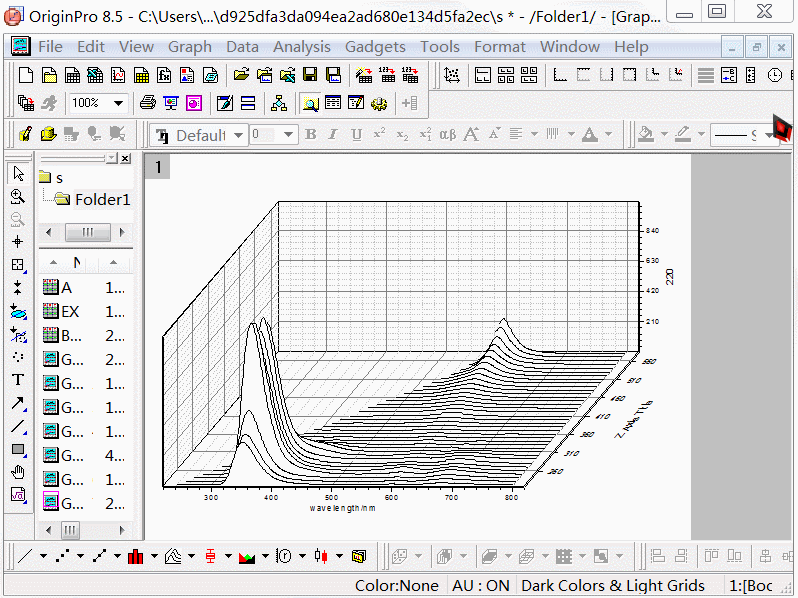
Task: Click the layer 1 button on graph
Action: coord(157,167)
